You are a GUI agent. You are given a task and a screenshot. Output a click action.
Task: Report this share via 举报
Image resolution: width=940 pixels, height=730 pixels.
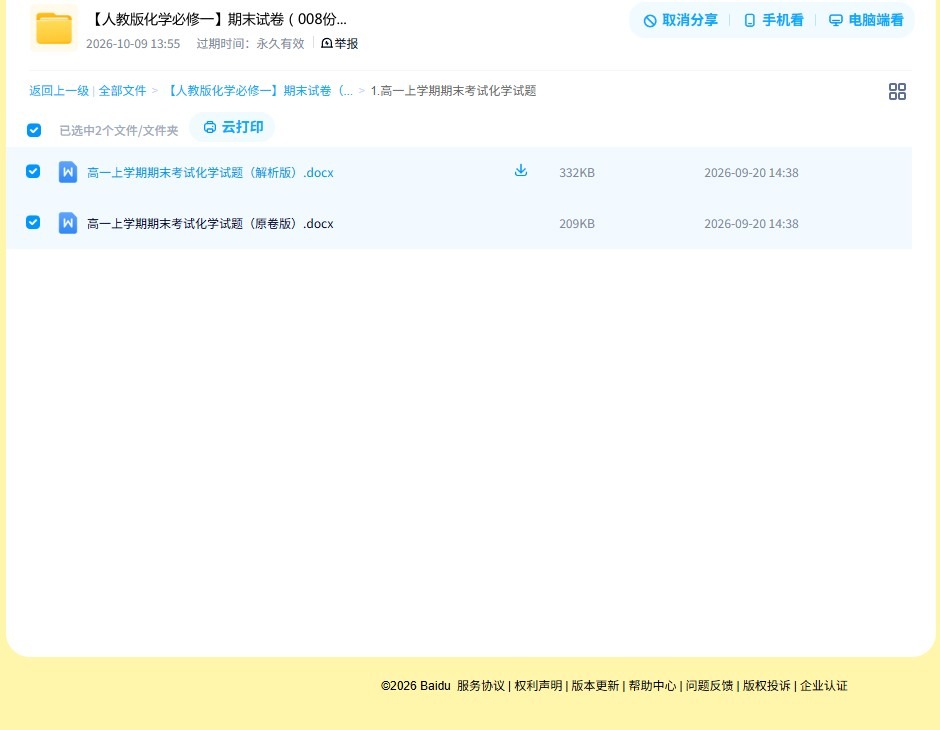pyautogui.click(x=340, y=44)
